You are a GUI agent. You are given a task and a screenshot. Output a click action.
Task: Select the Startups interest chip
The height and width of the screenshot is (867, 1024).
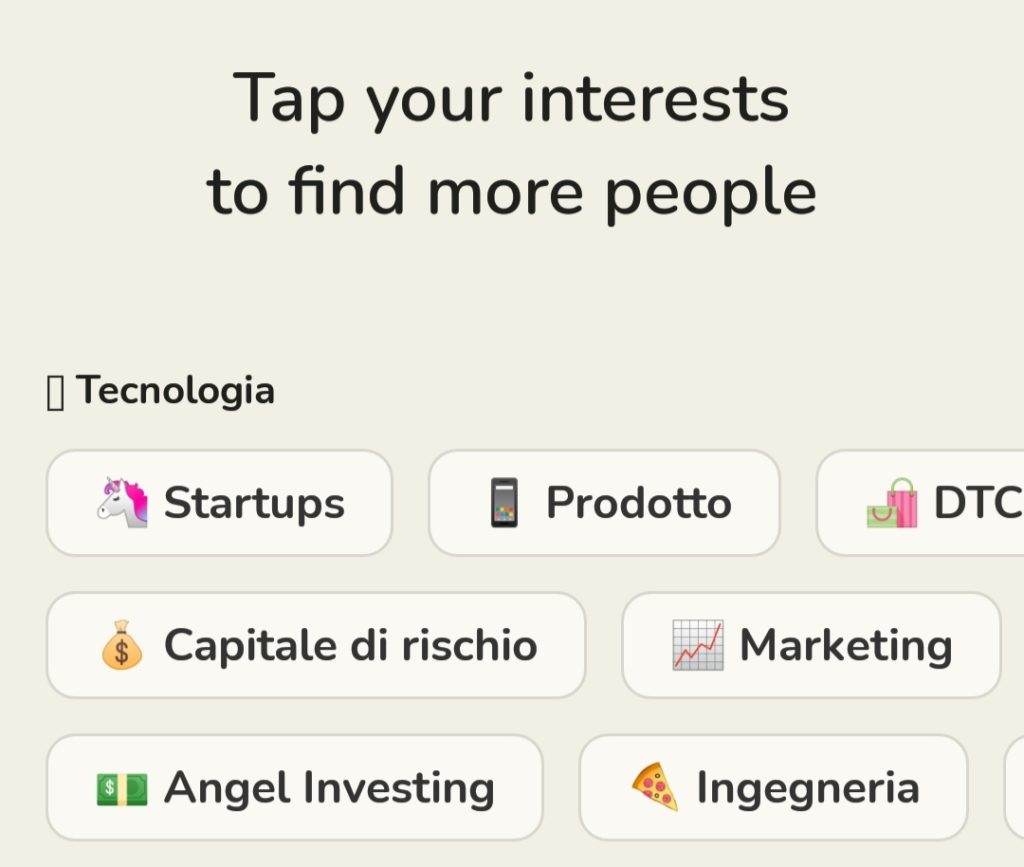[x=219, y=503]
